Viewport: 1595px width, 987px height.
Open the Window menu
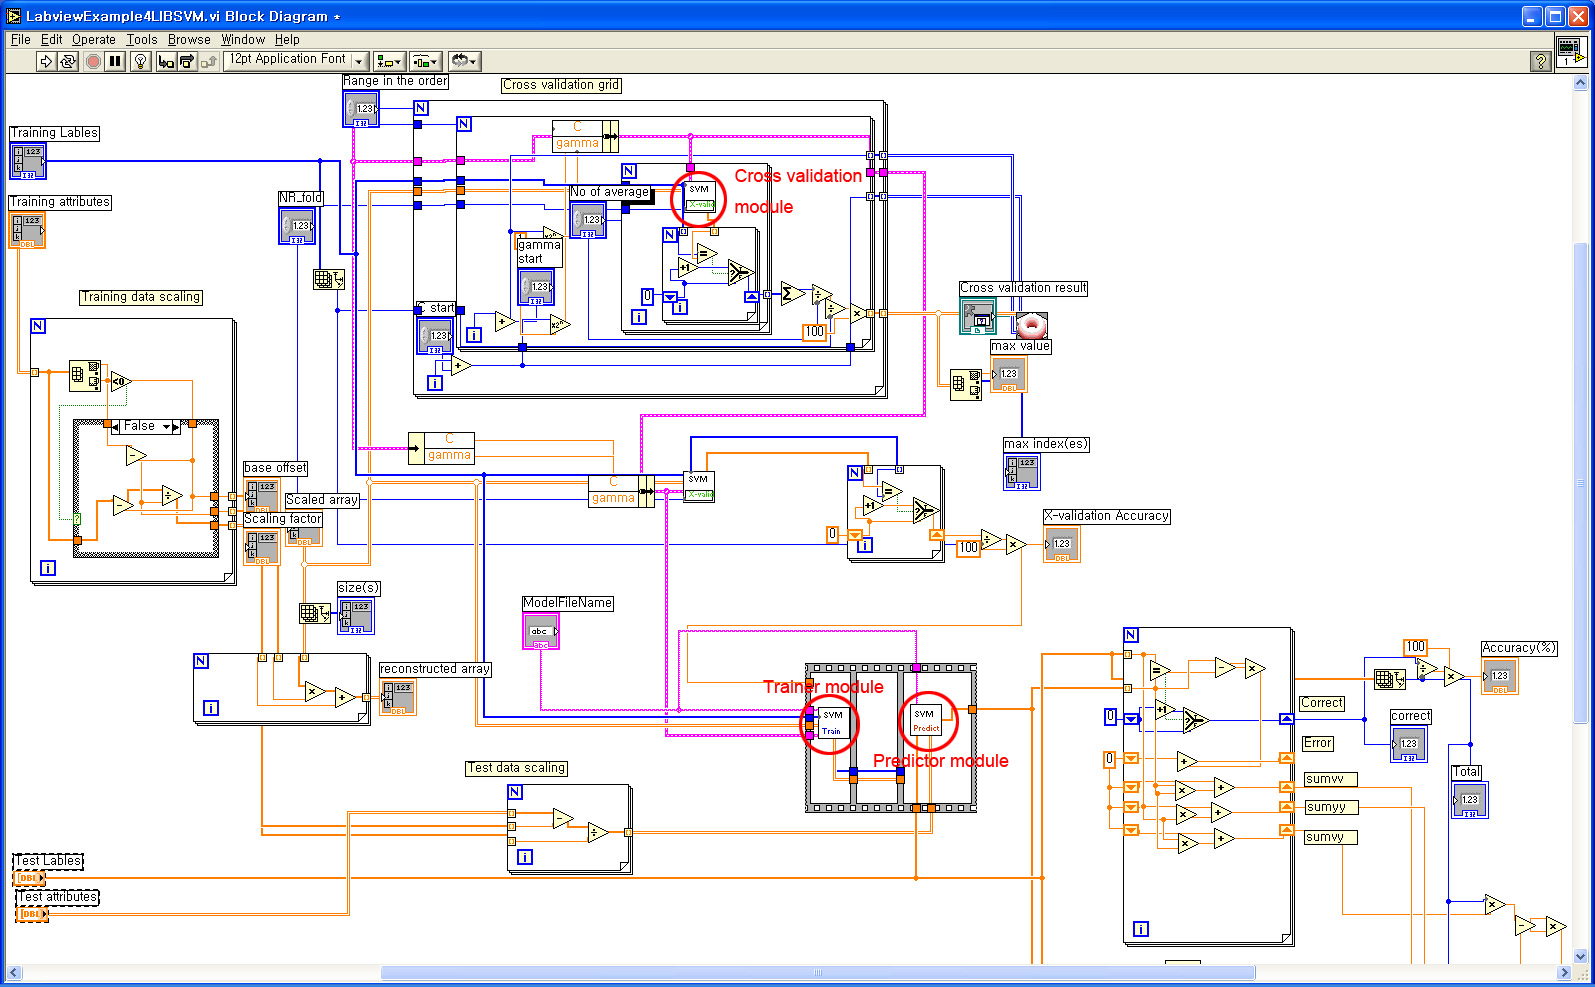tap(243, 39)
